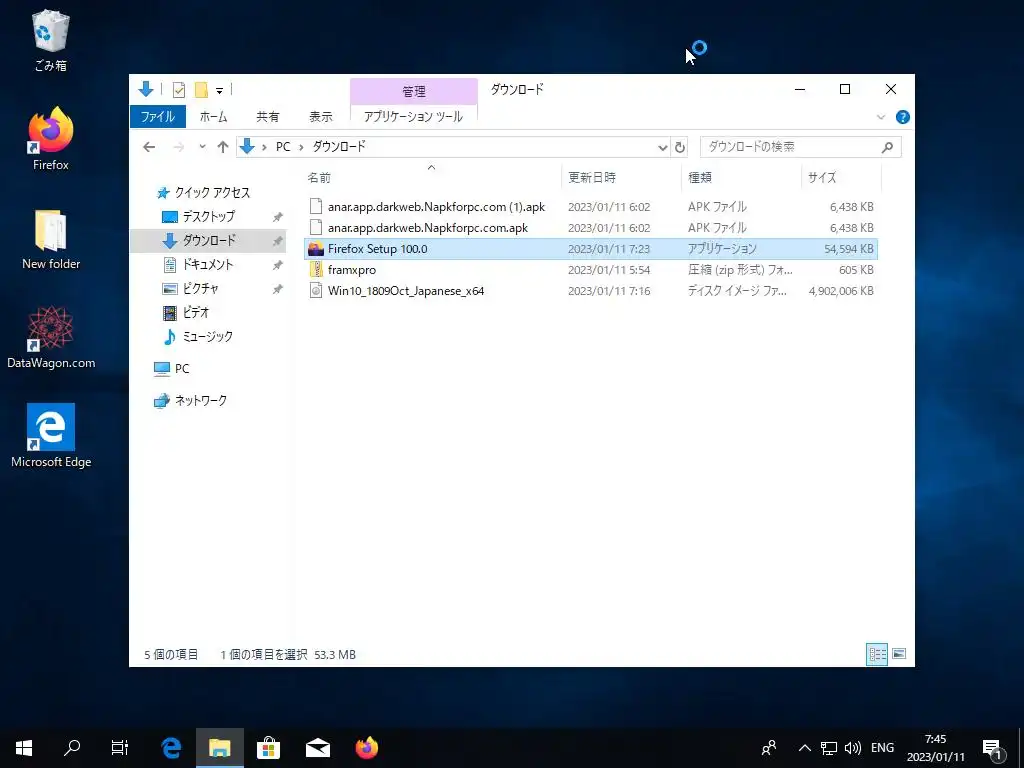Open the アプリケーション ツール tab
The width and height of the screenshot is (1024, 768).
pos(413,116)
